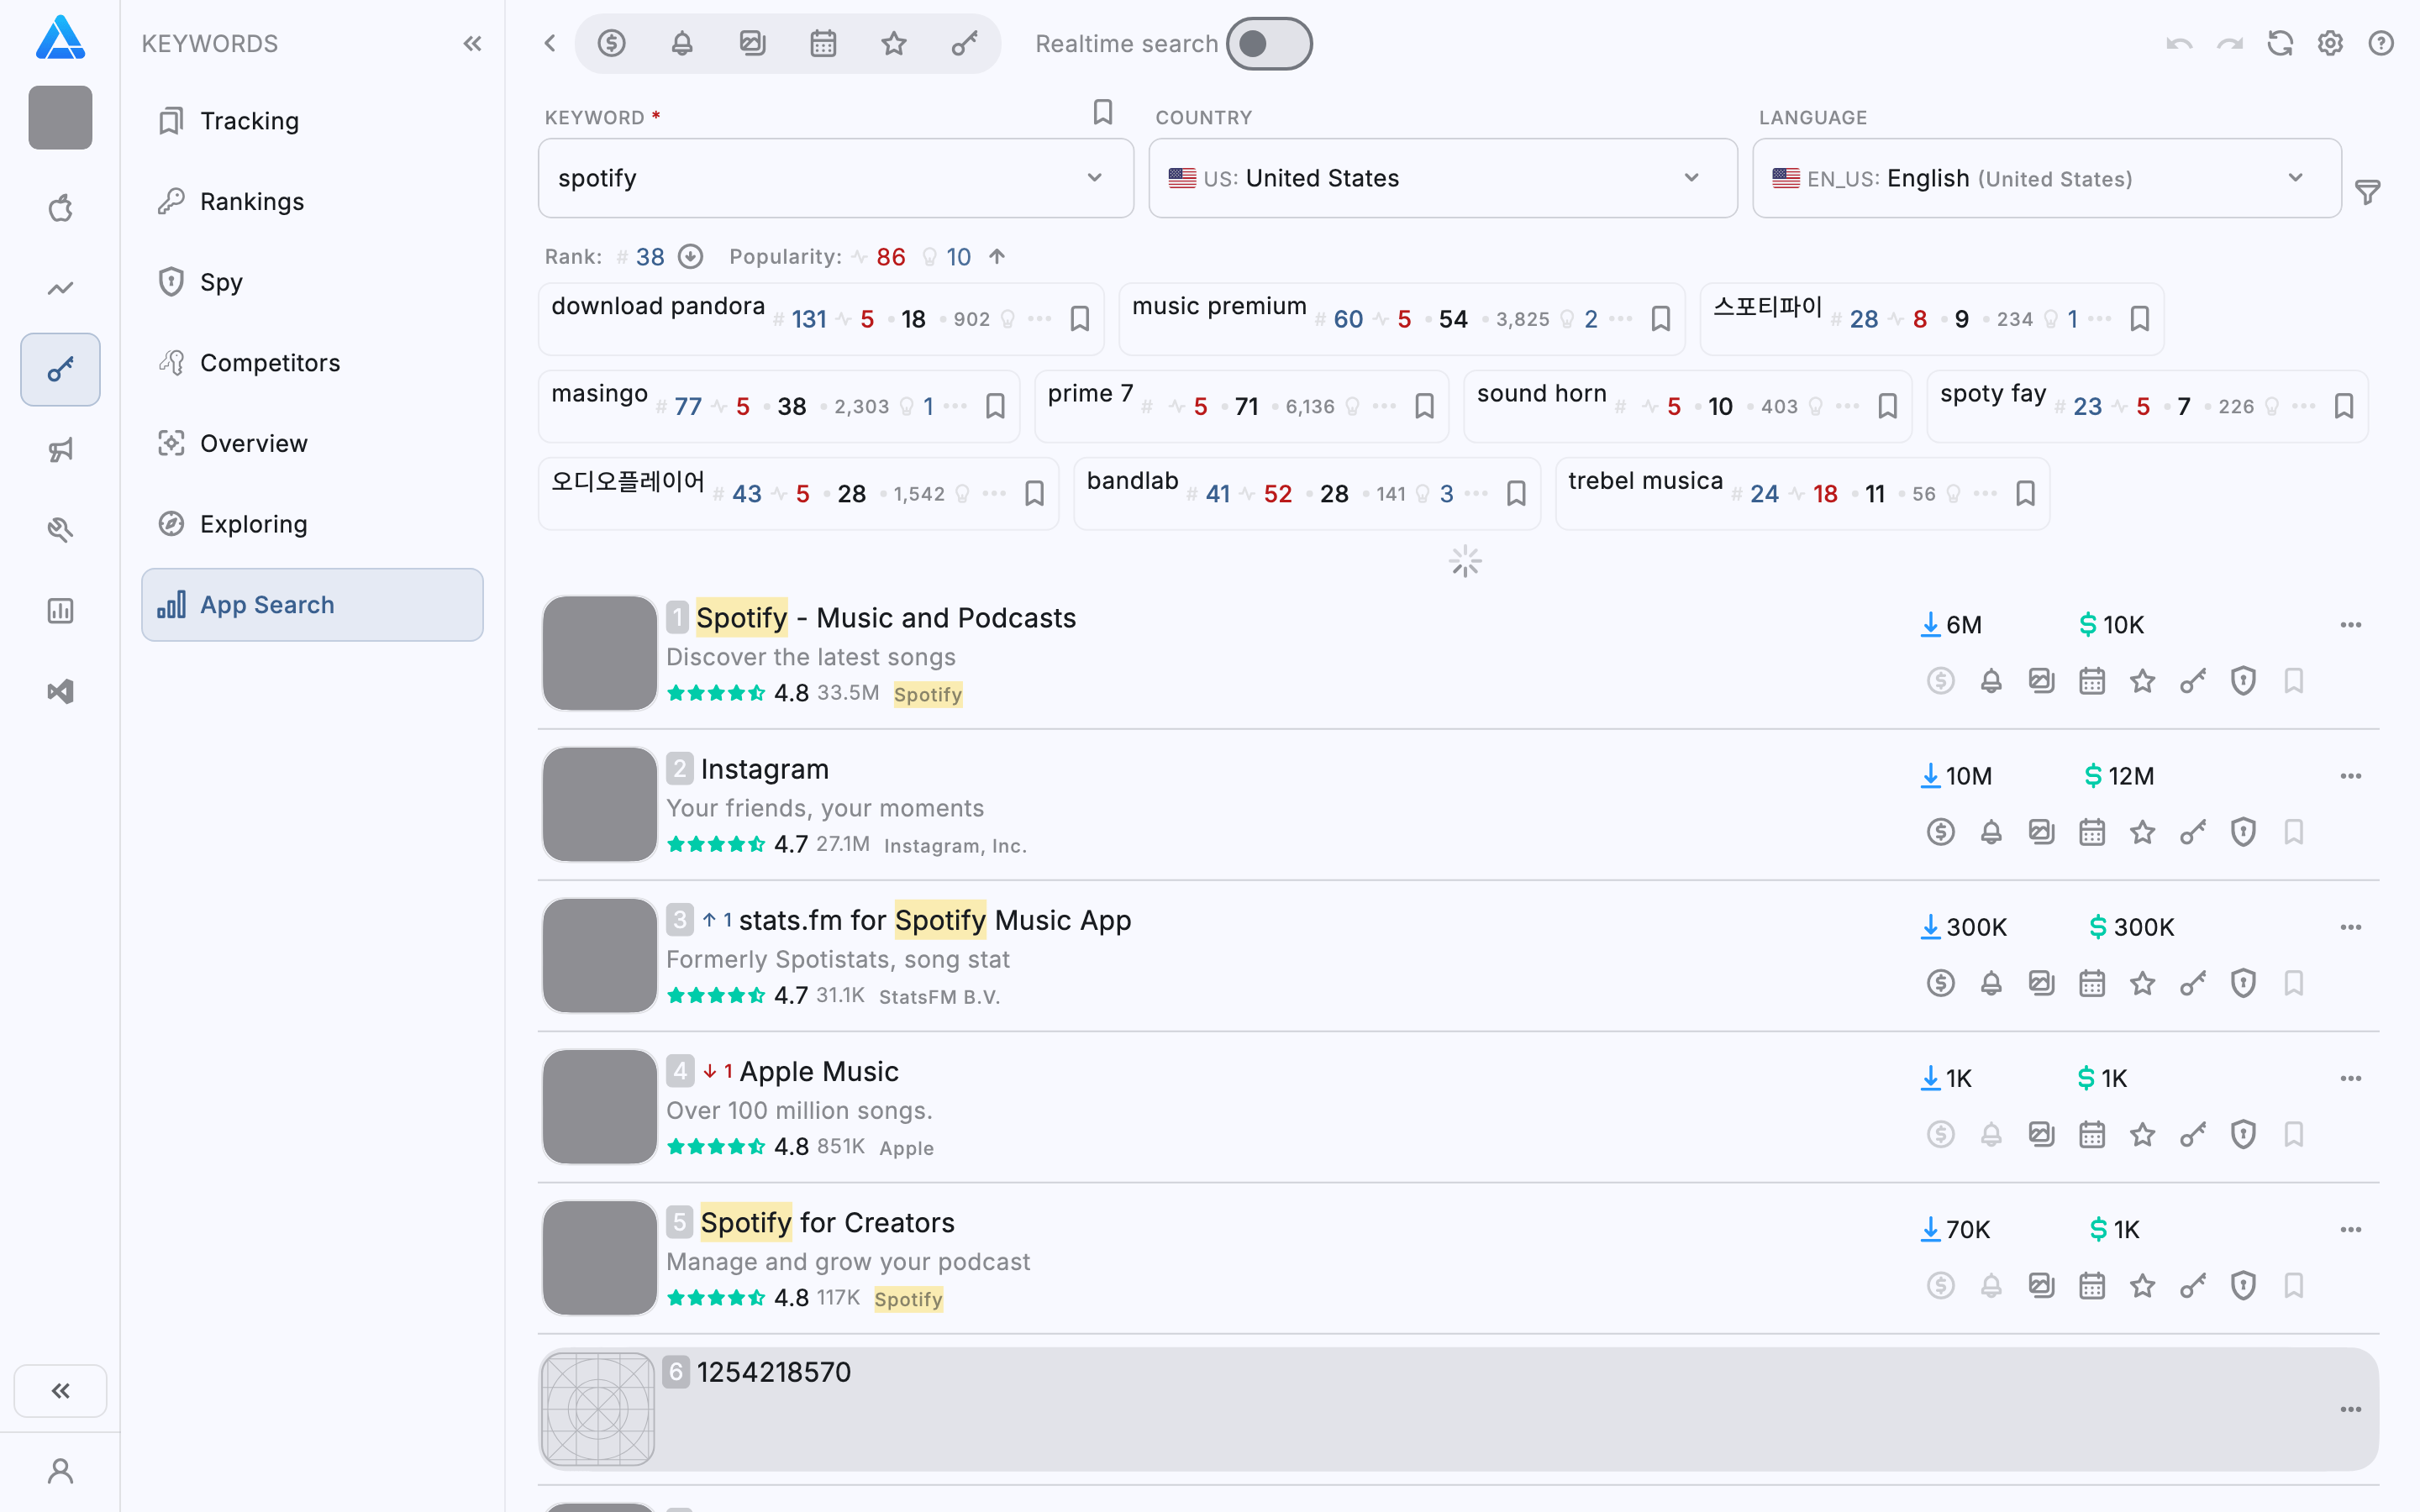Expand the Country dropdown set to United States
Image resolution: width=2420 pixels, height=1512 pixels.
click(x=1442, y=178)
